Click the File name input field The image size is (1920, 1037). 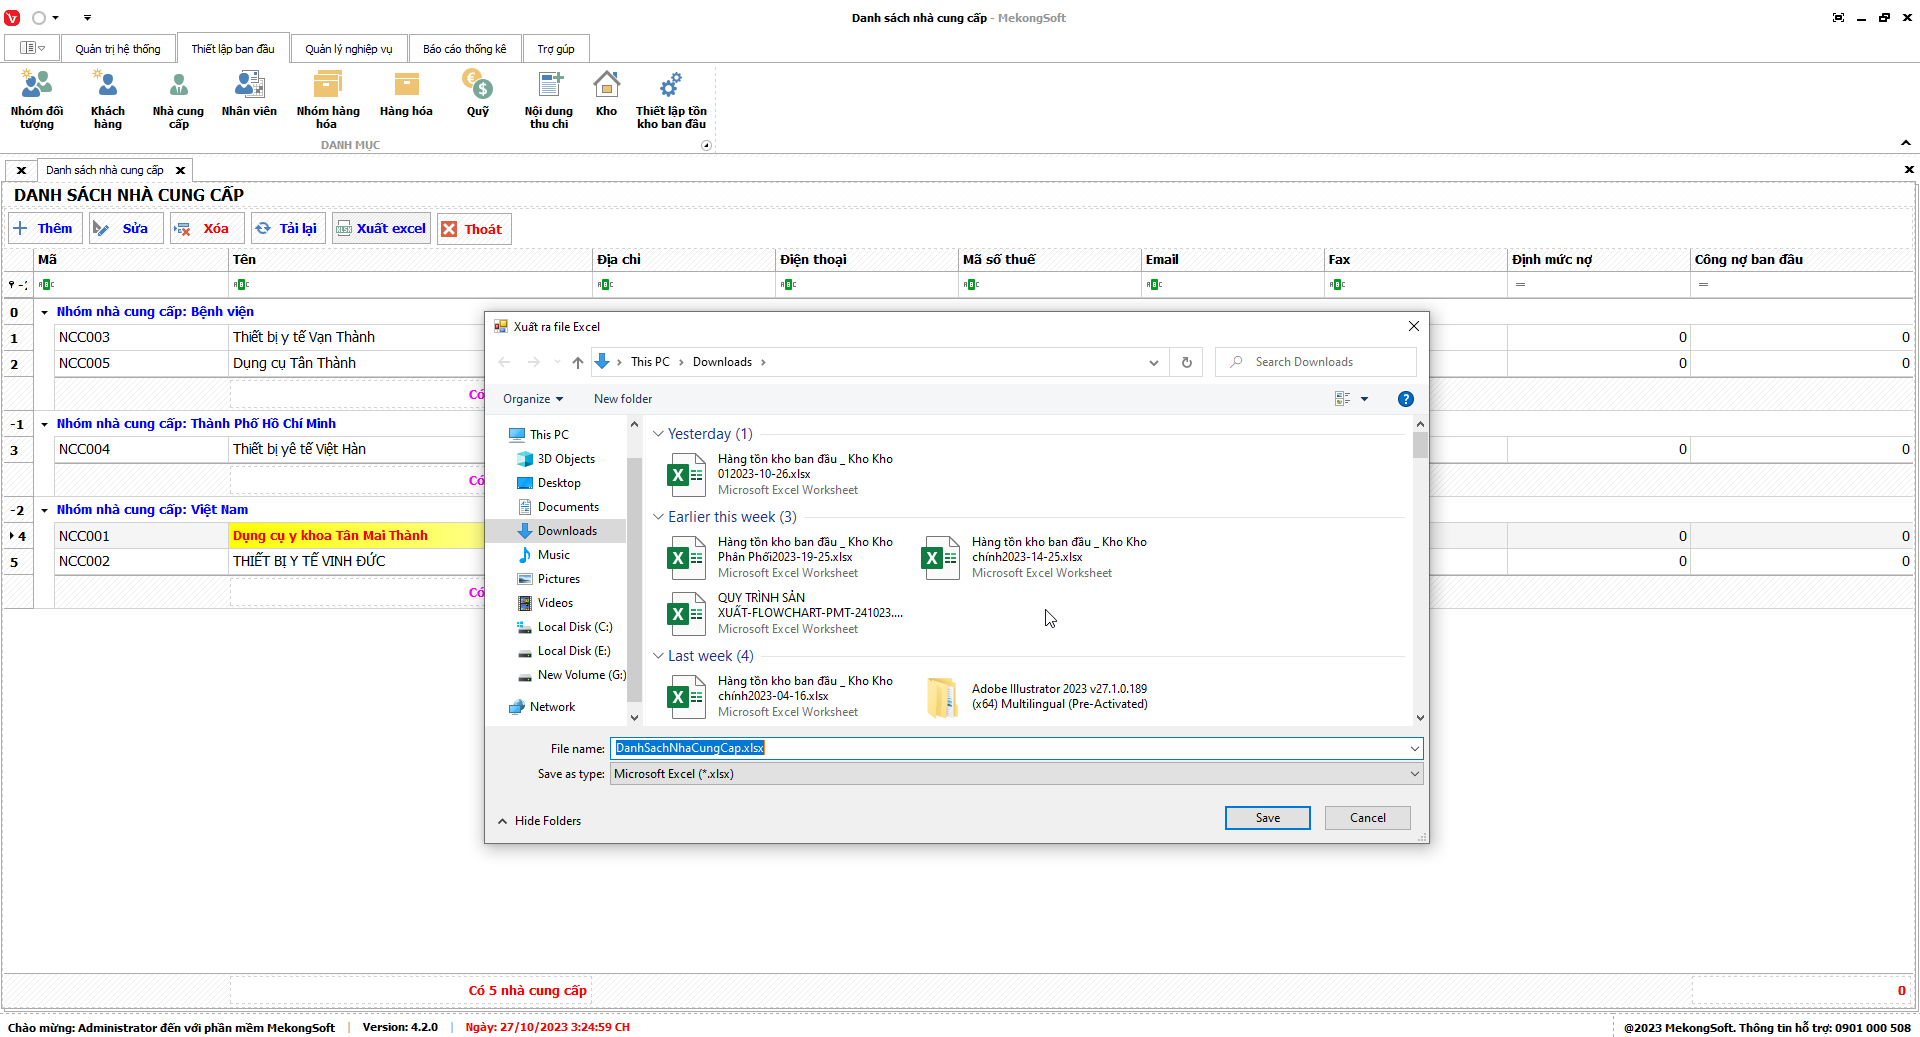[1010, 748]
